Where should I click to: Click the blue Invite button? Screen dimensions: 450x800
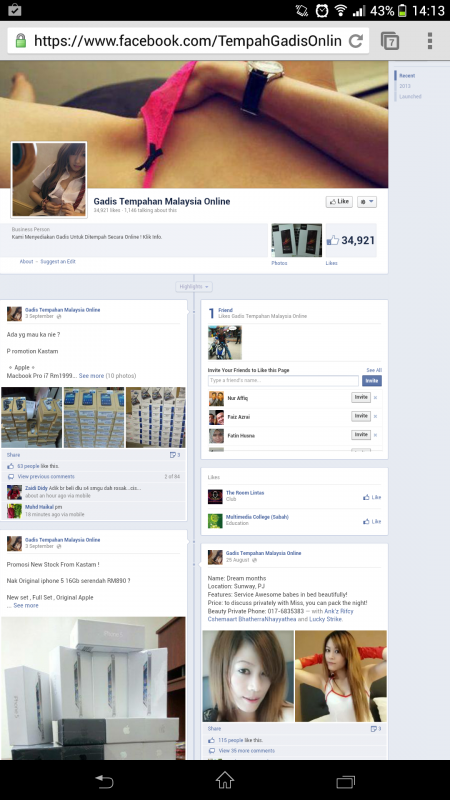click(372, 381)
